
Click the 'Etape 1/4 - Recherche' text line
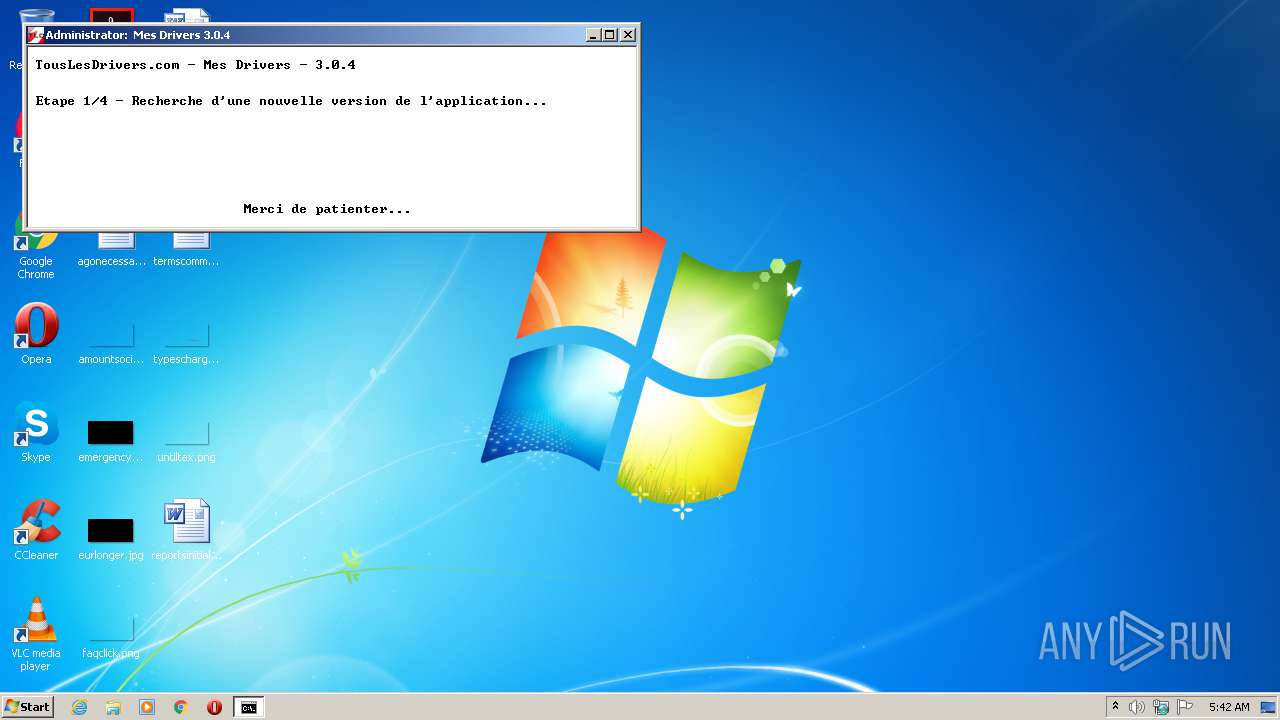point(291,101)
